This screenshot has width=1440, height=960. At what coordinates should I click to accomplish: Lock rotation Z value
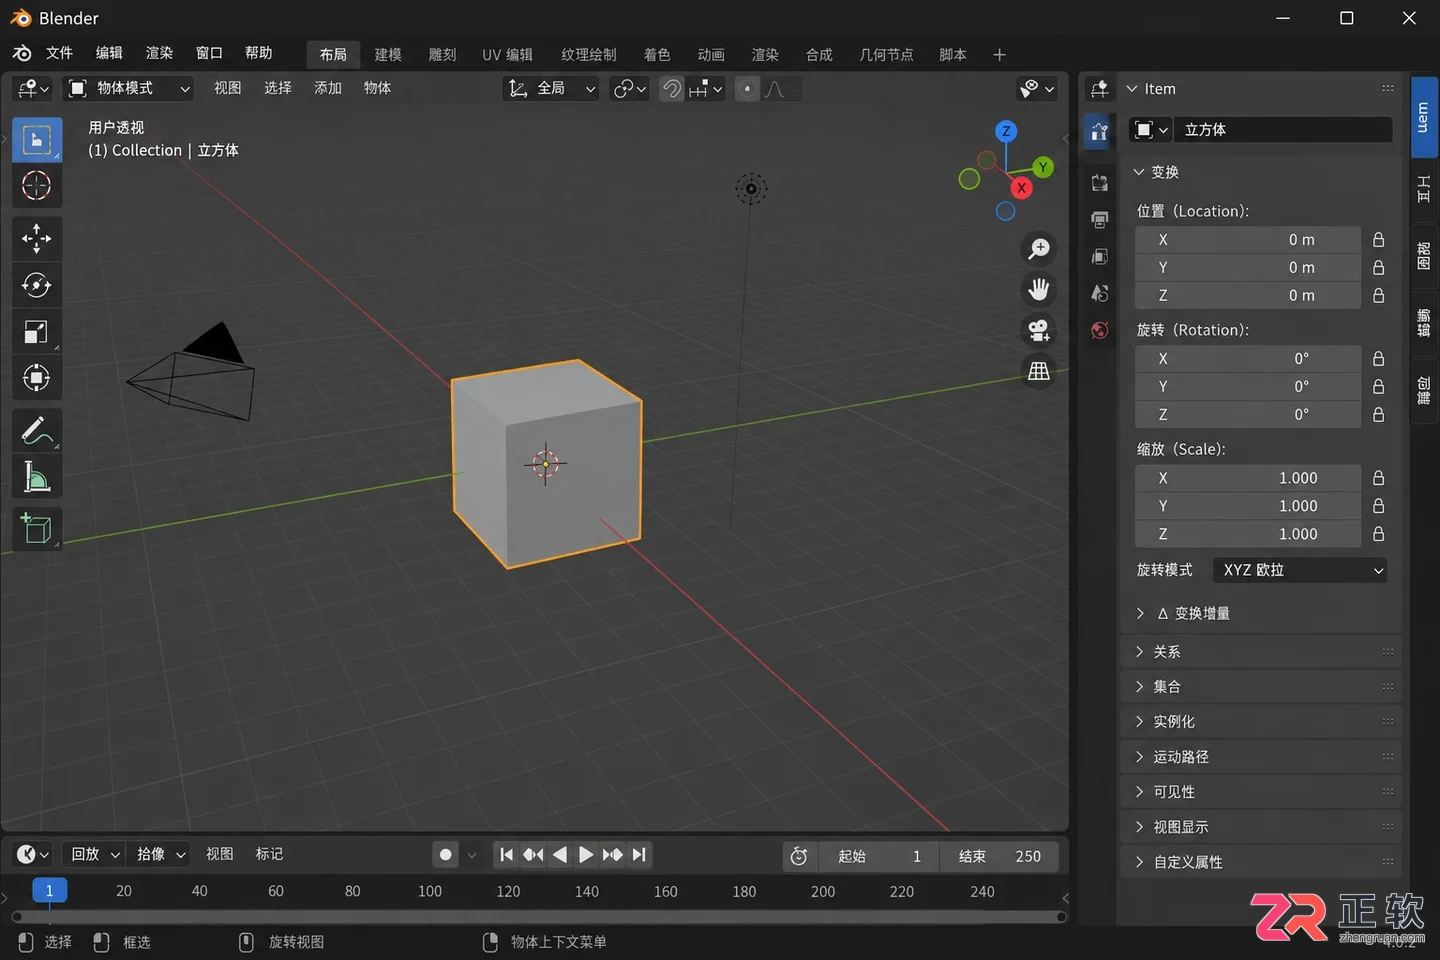coord(1378,415)
